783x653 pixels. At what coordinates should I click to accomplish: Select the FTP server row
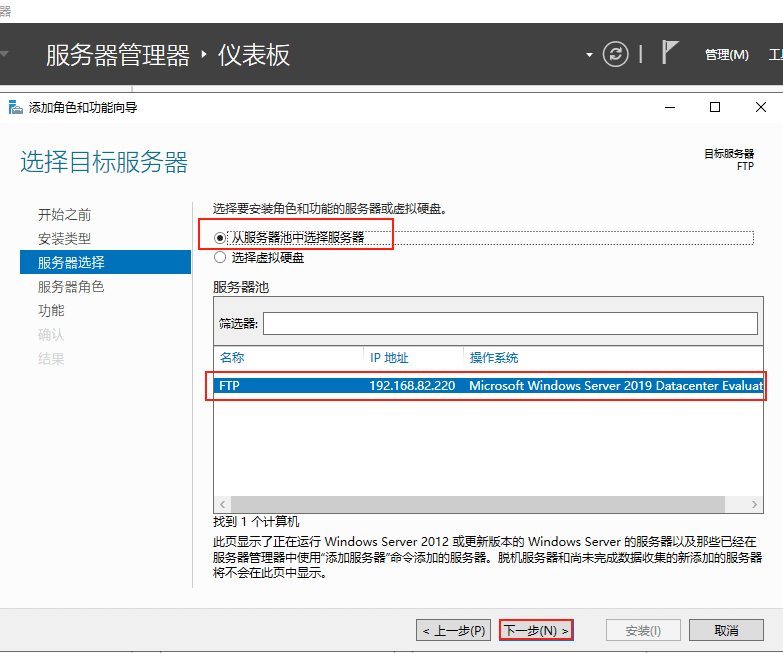(x=488, y=385)
